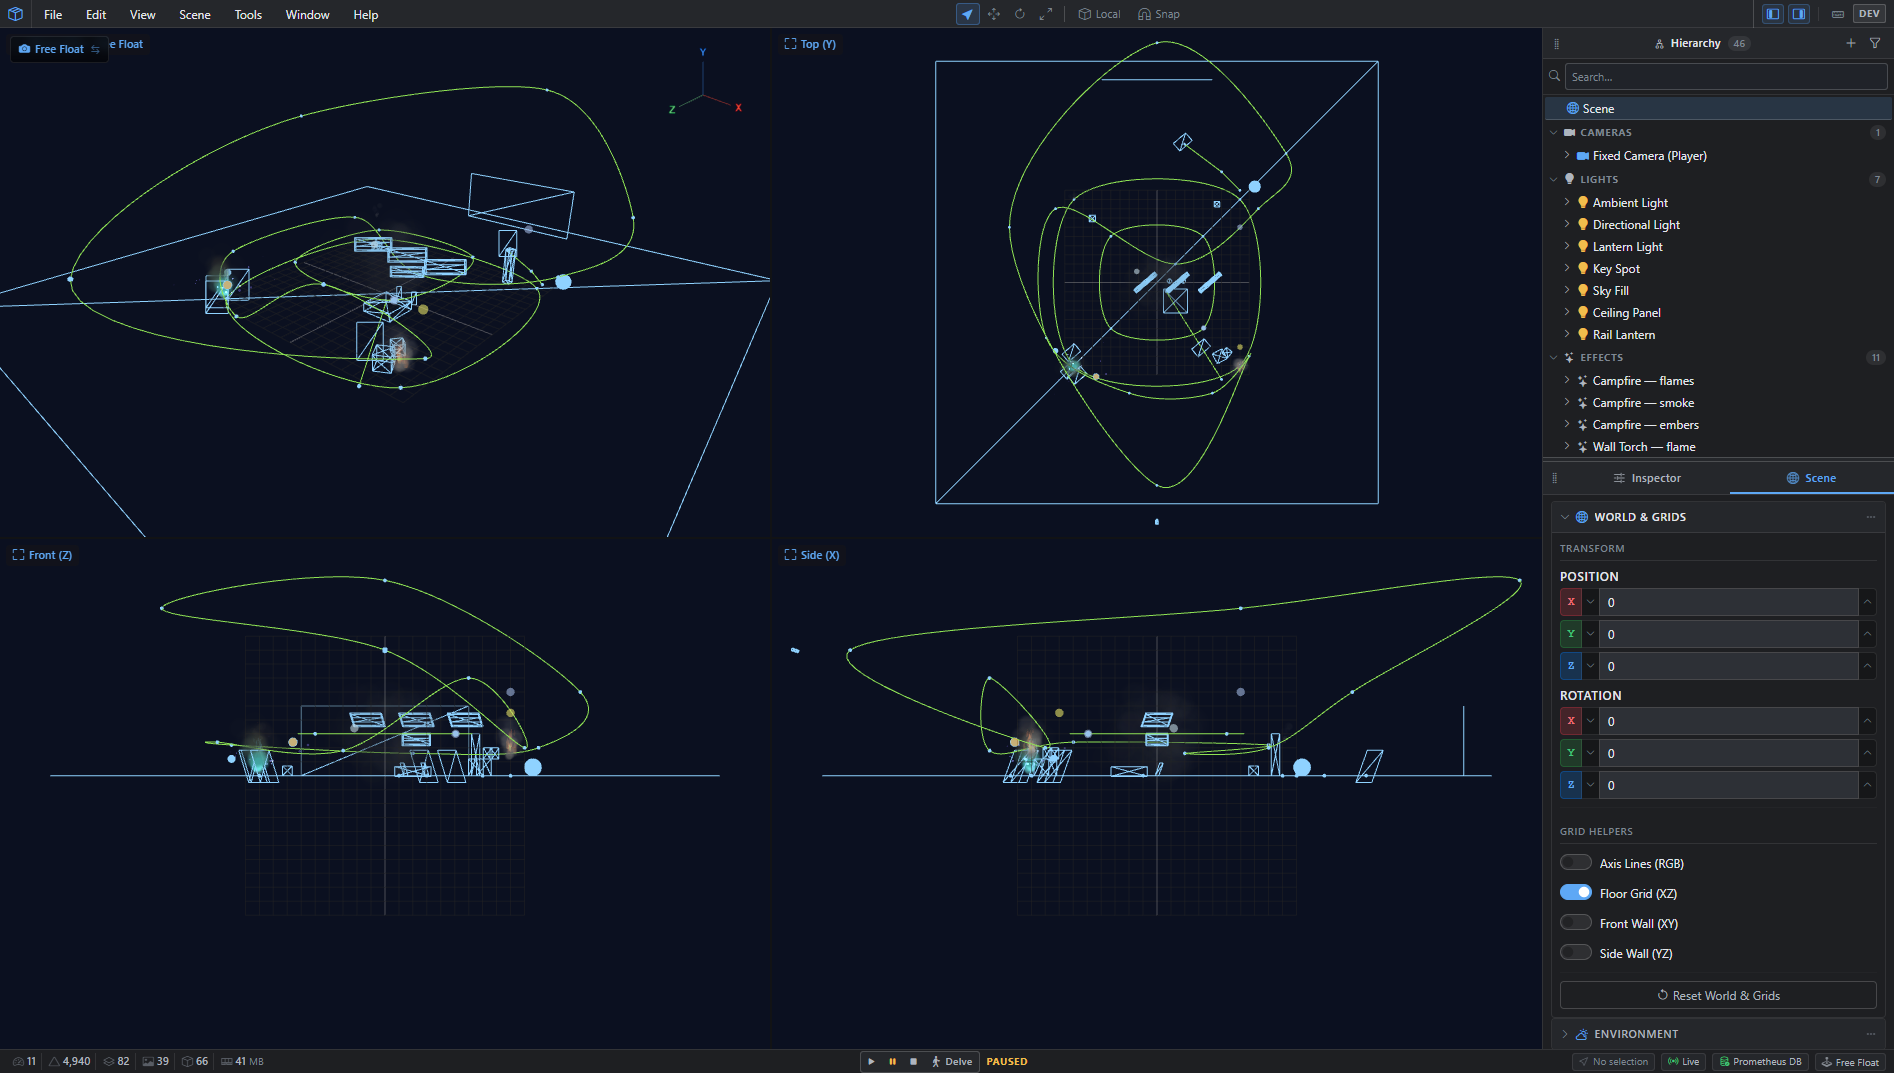The height and width of the screenshot is (1073, 1894).
Task: Collapse the CAMERAS group
Action: click(x=1553, y=132)
